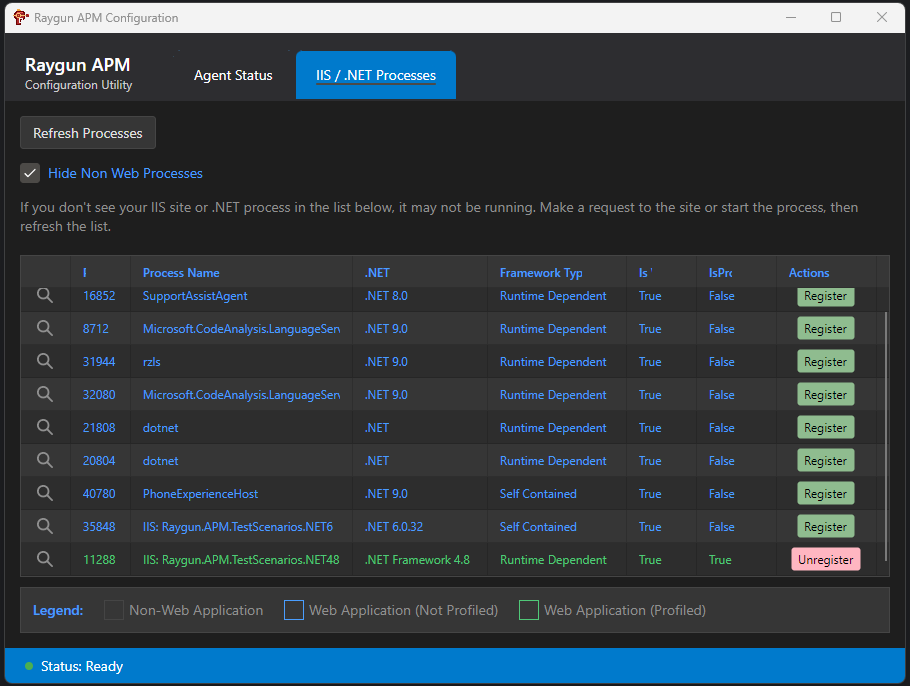Click Refresh Processes button
The width and height of the screenshot is (910, 686).
coord(88,133)
